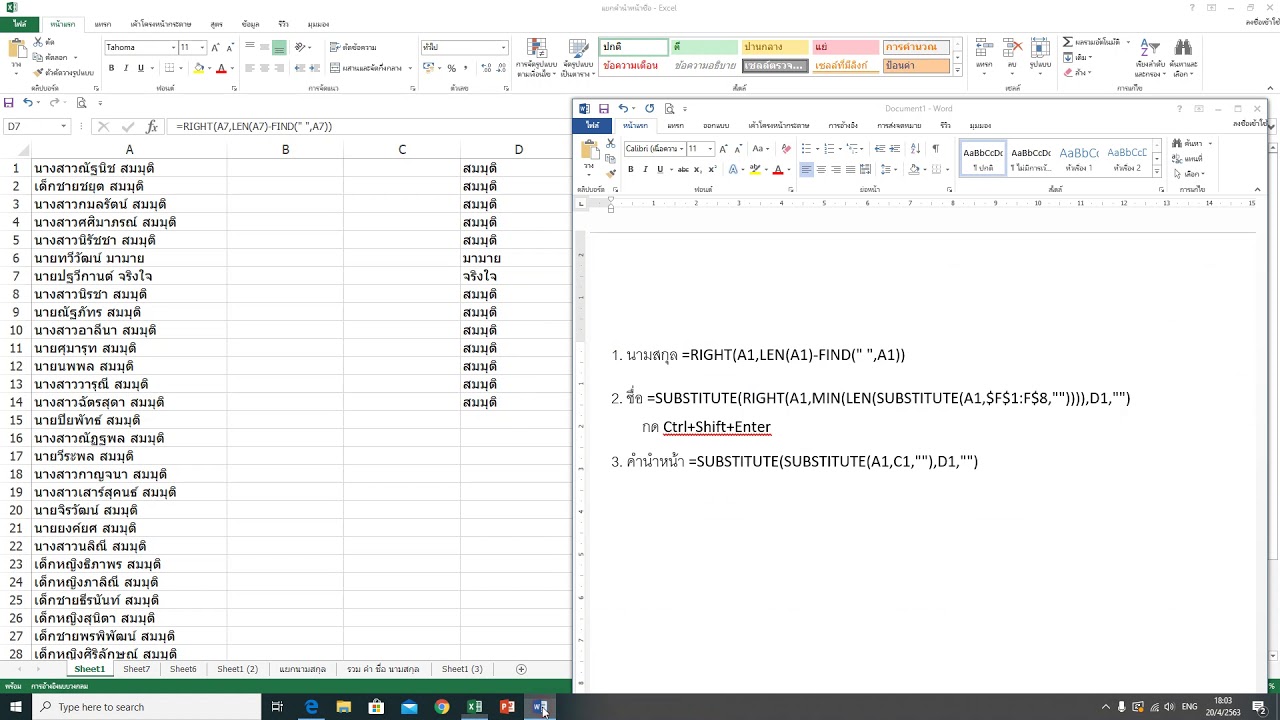Switch to Sheet7 worksheet tab
The height and width of the screenshot is (720, 1280).
coord(136,669)
